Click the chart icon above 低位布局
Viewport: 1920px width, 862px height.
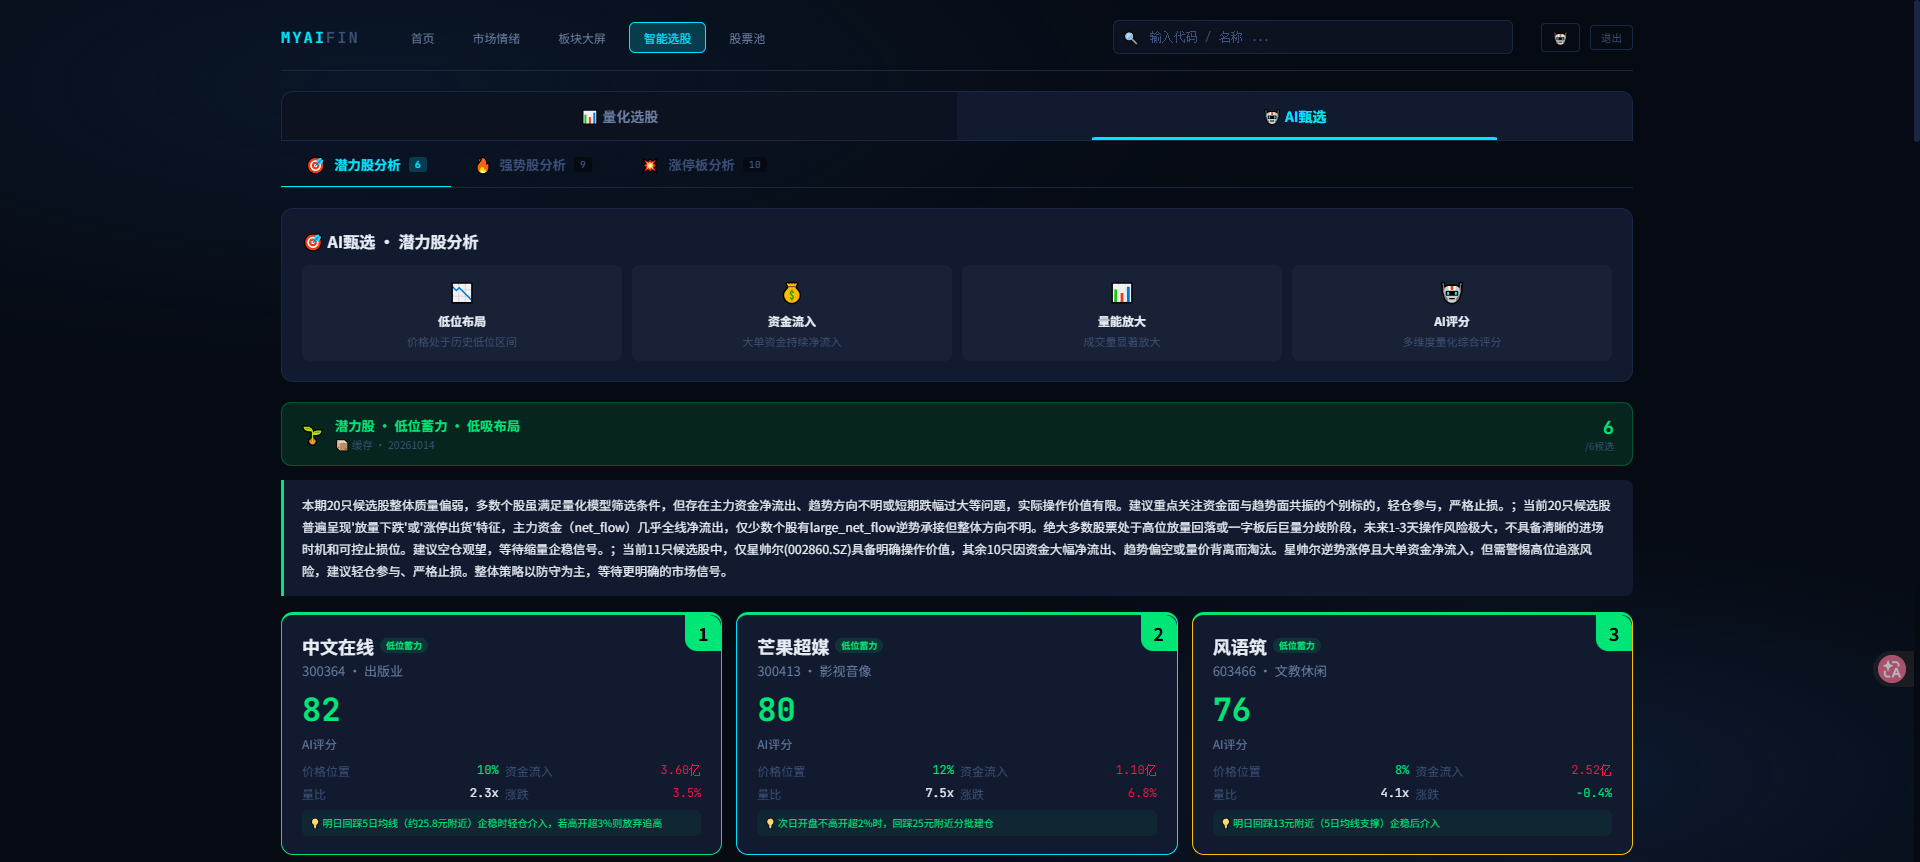coord(462,293)
